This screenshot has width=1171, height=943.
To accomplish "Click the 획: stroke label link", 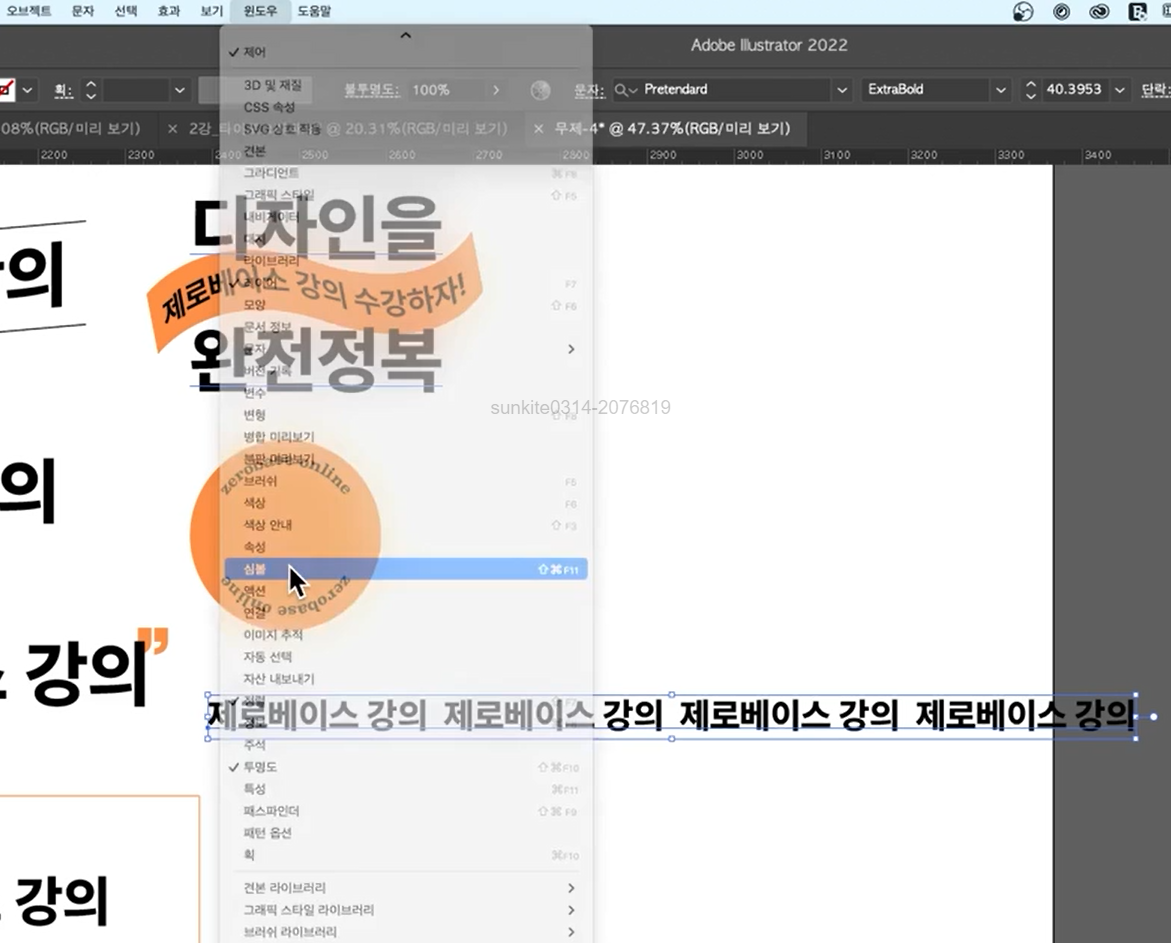I will pos(63,90).
